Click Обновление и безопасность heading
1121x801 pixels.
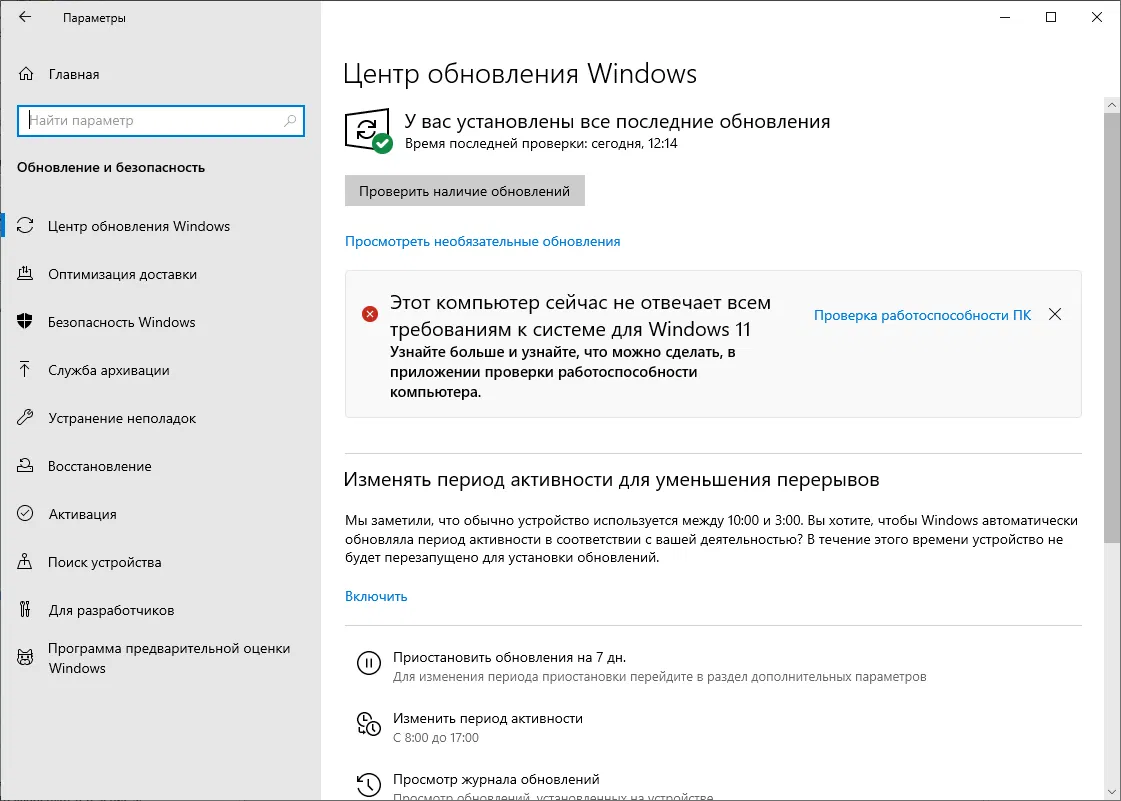tap(111, 167)
